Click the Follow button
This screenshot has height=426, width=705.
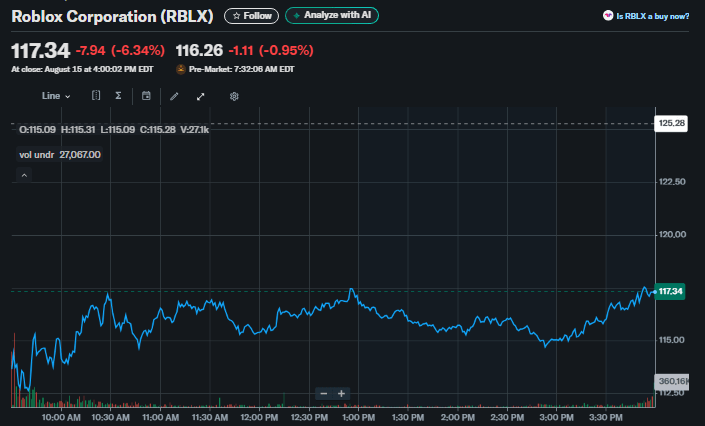point(251,16)
